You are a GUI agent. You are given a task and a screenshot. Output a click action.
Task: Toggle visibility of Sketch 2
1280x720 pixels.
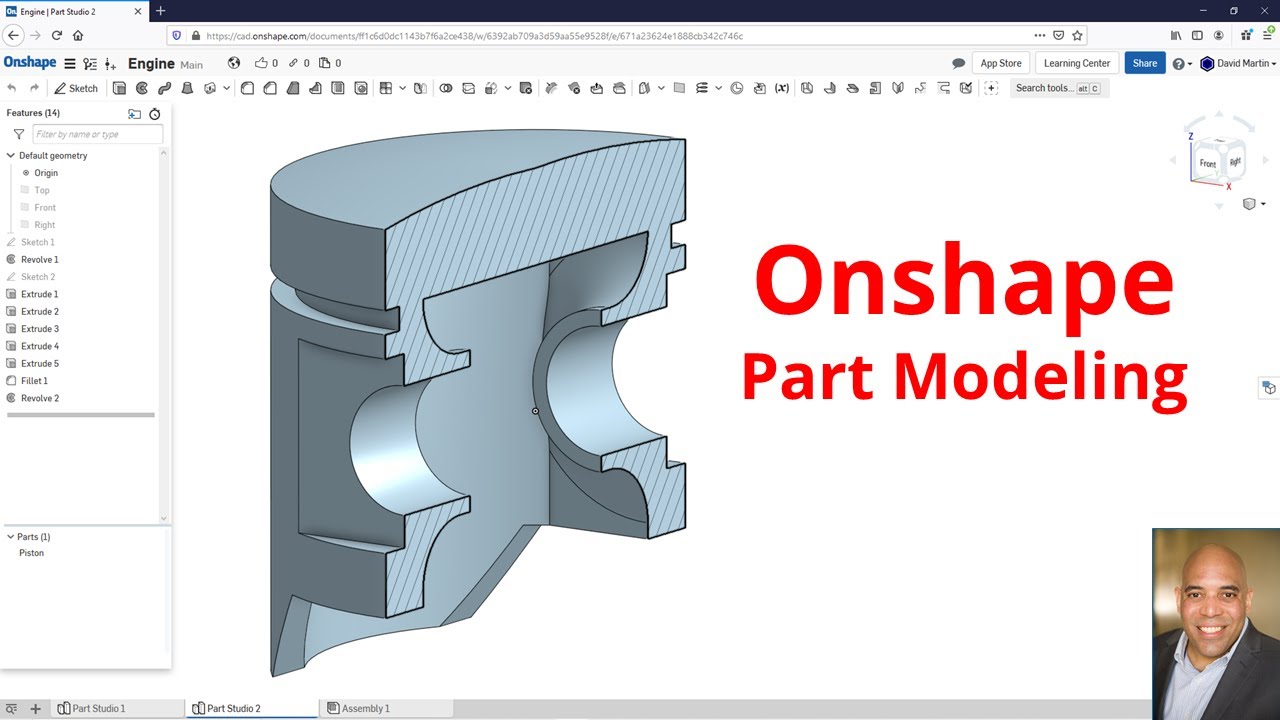pos(12,277)
